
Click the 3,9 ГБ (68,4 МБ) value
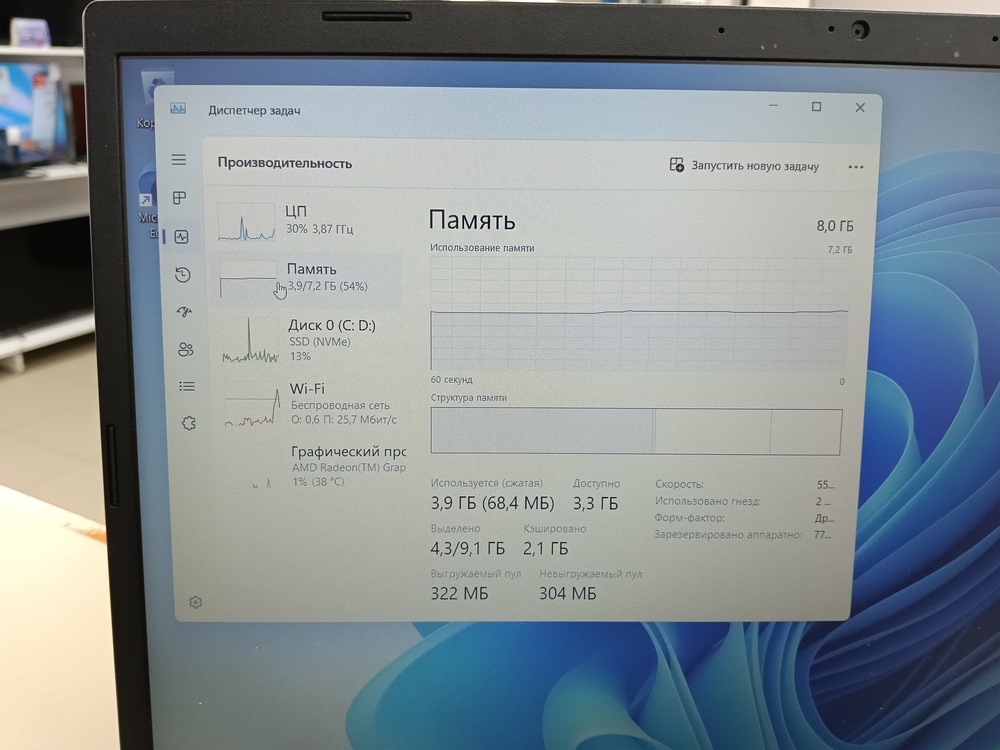pos(492,503)
